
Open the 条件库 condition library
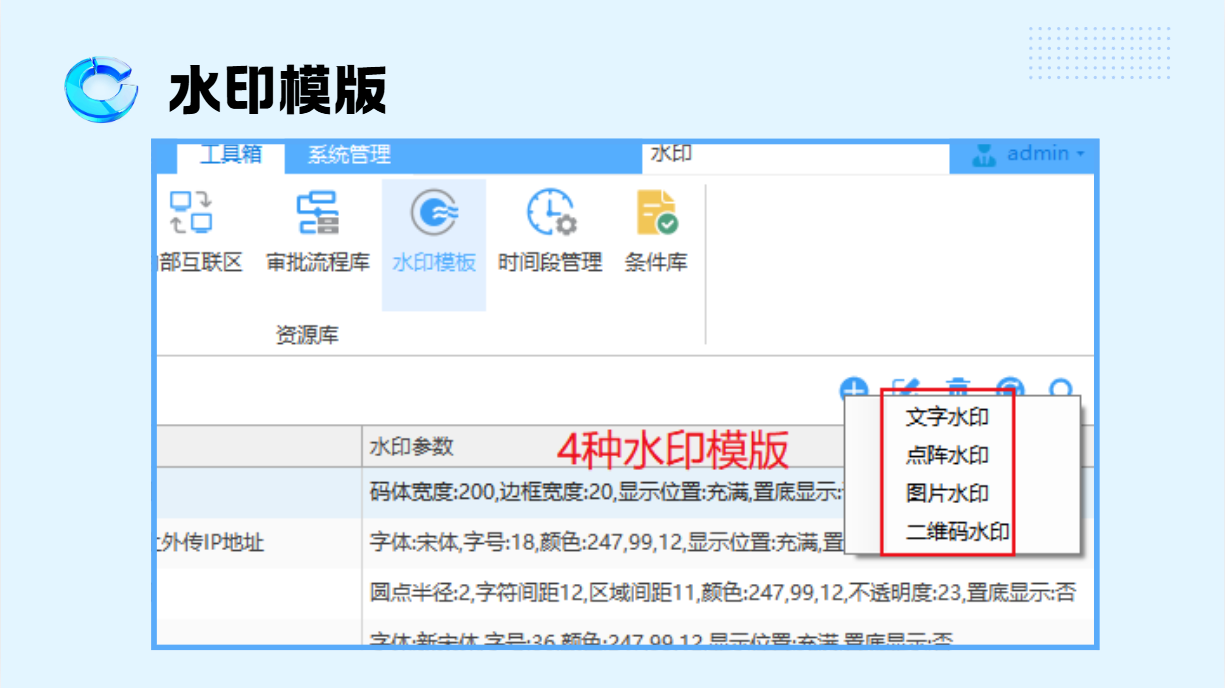[656, 232]
